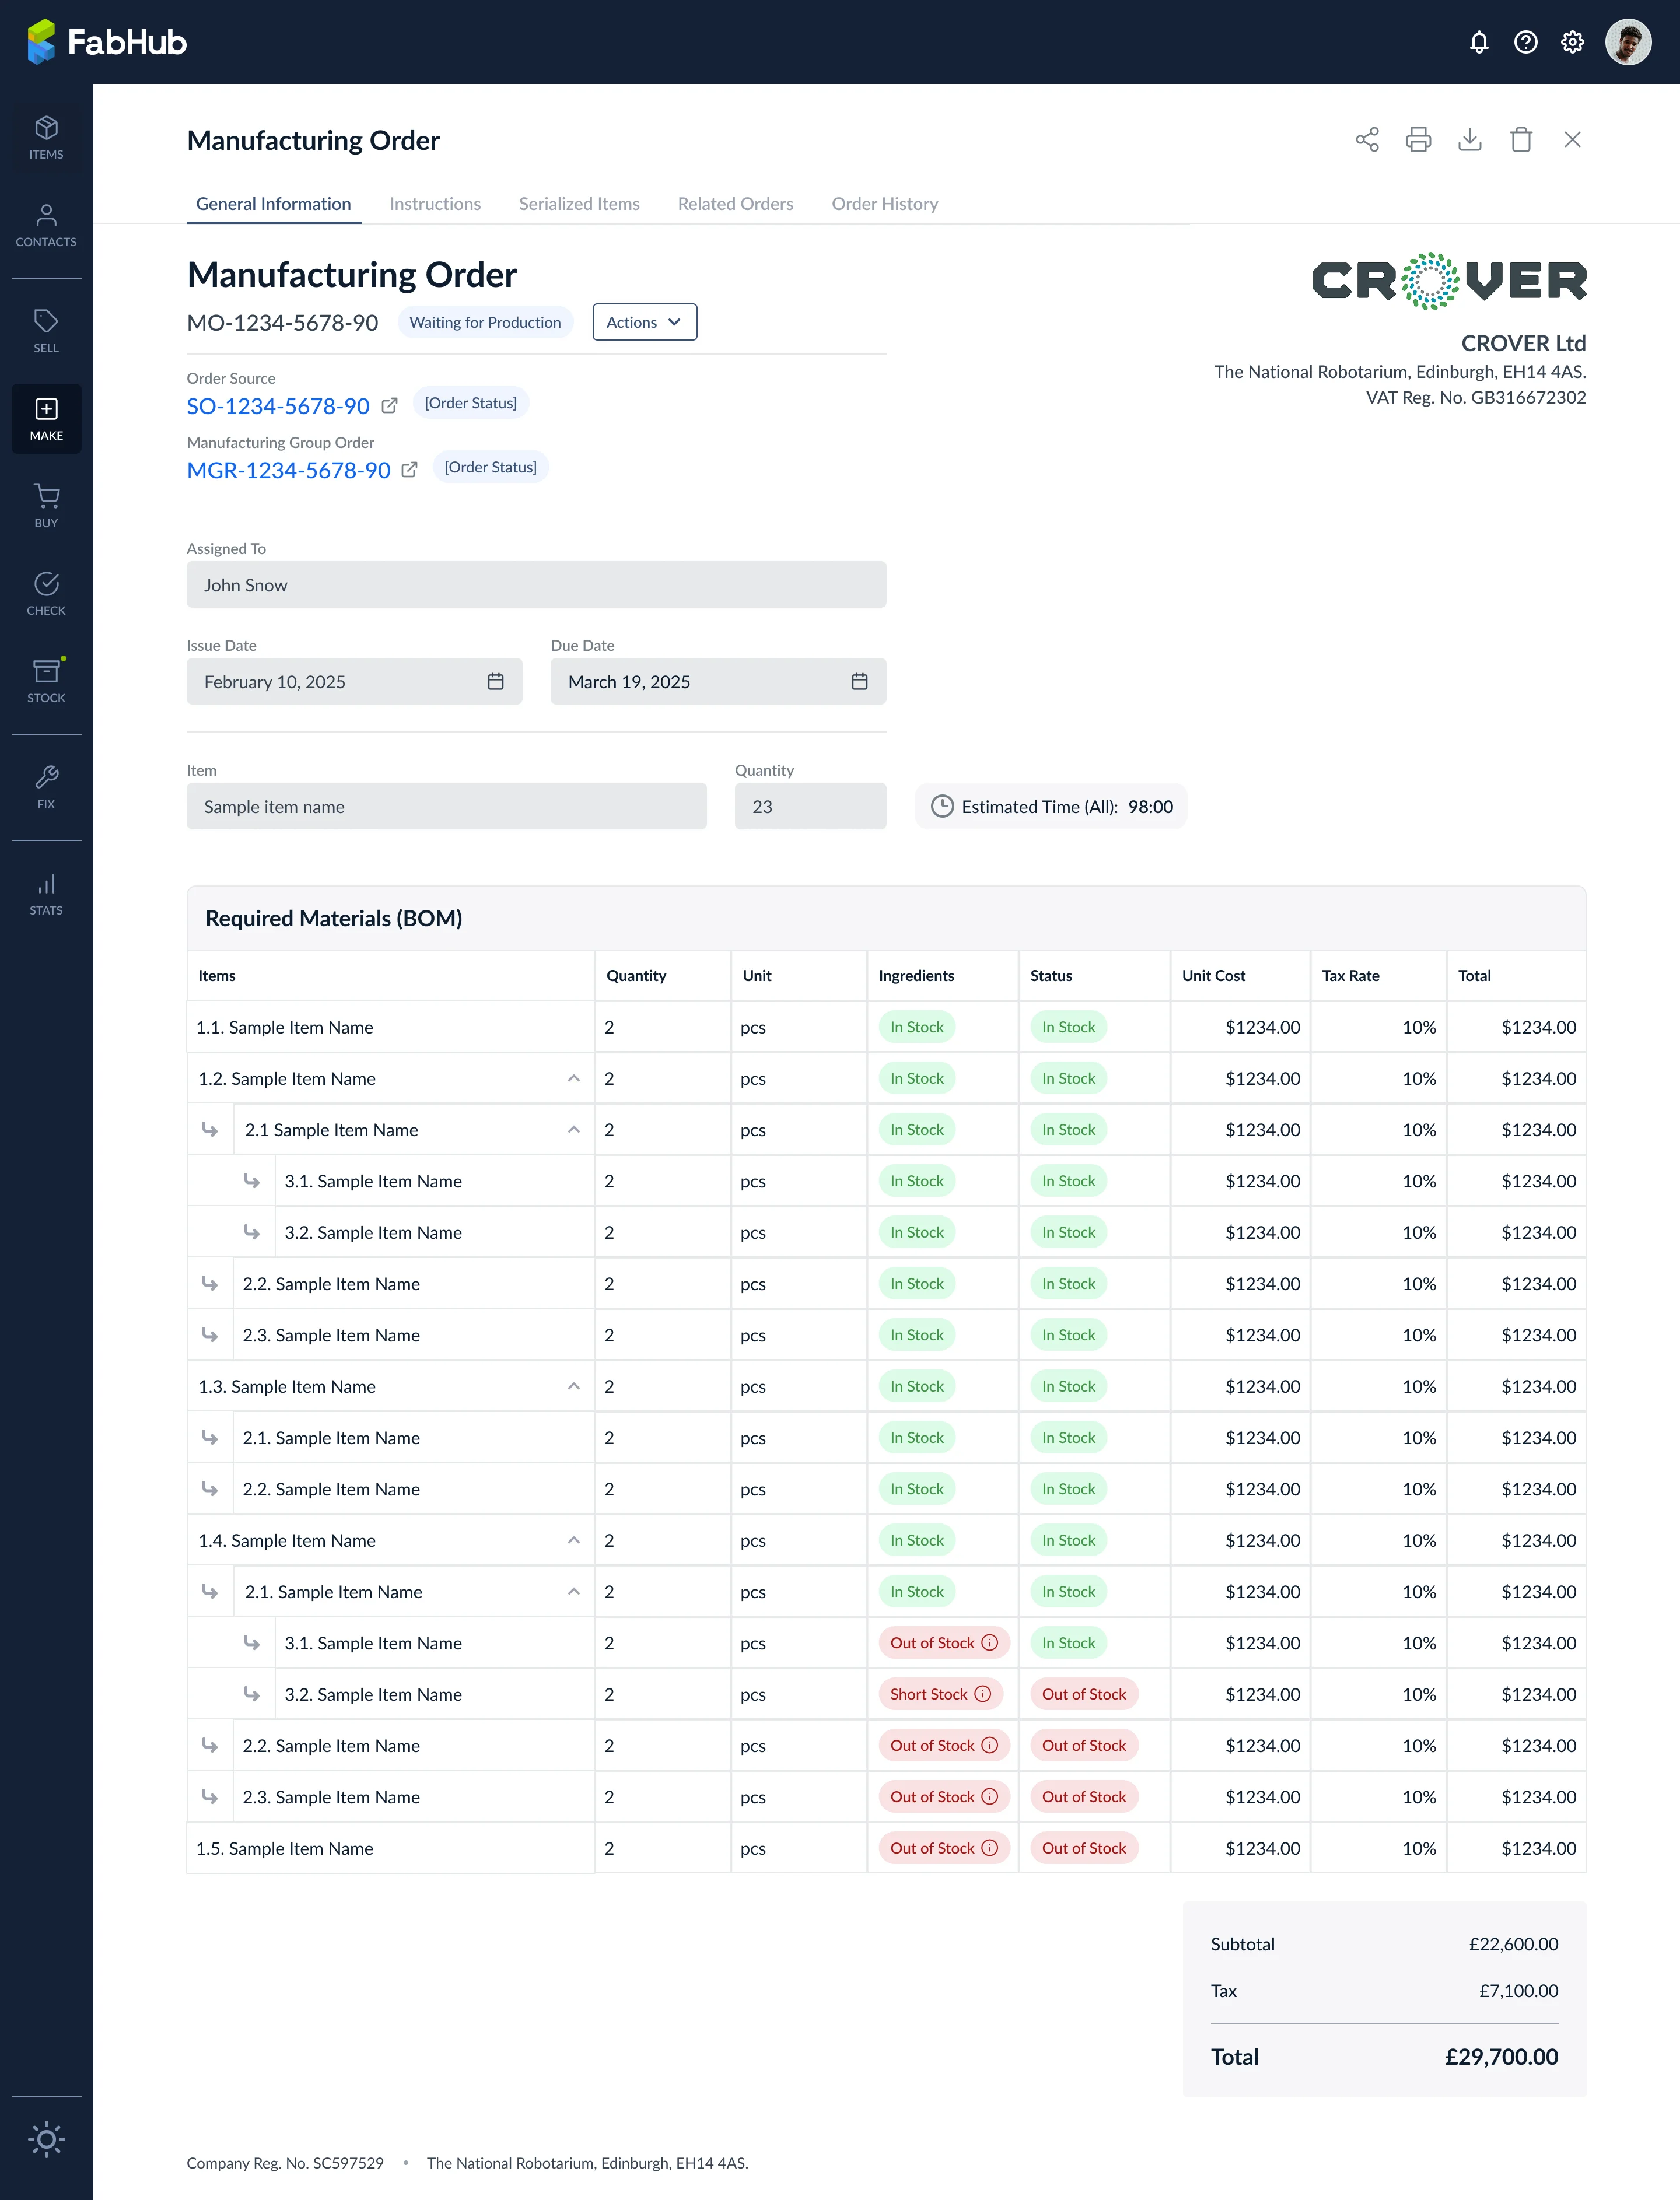Collapse row 2.1 under 1.2 item
Viewport: 1680px width, 2200px height.
click(574, 1130)
